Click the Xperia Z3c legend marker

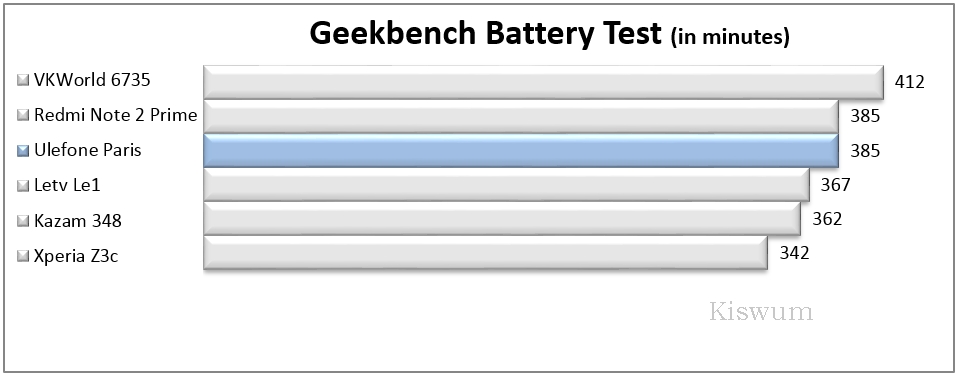[x=24, y=256]
